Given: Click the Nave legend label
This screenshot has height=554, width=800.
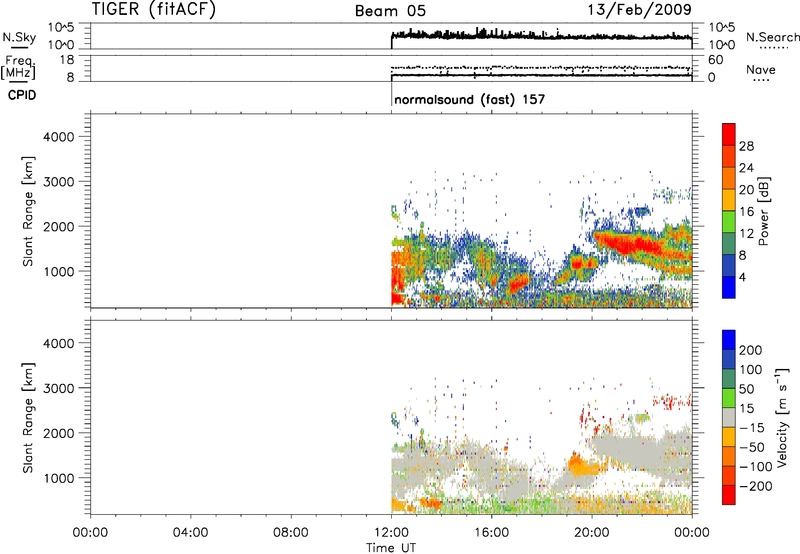Looking at the screenshot, I should pos(760,69).
